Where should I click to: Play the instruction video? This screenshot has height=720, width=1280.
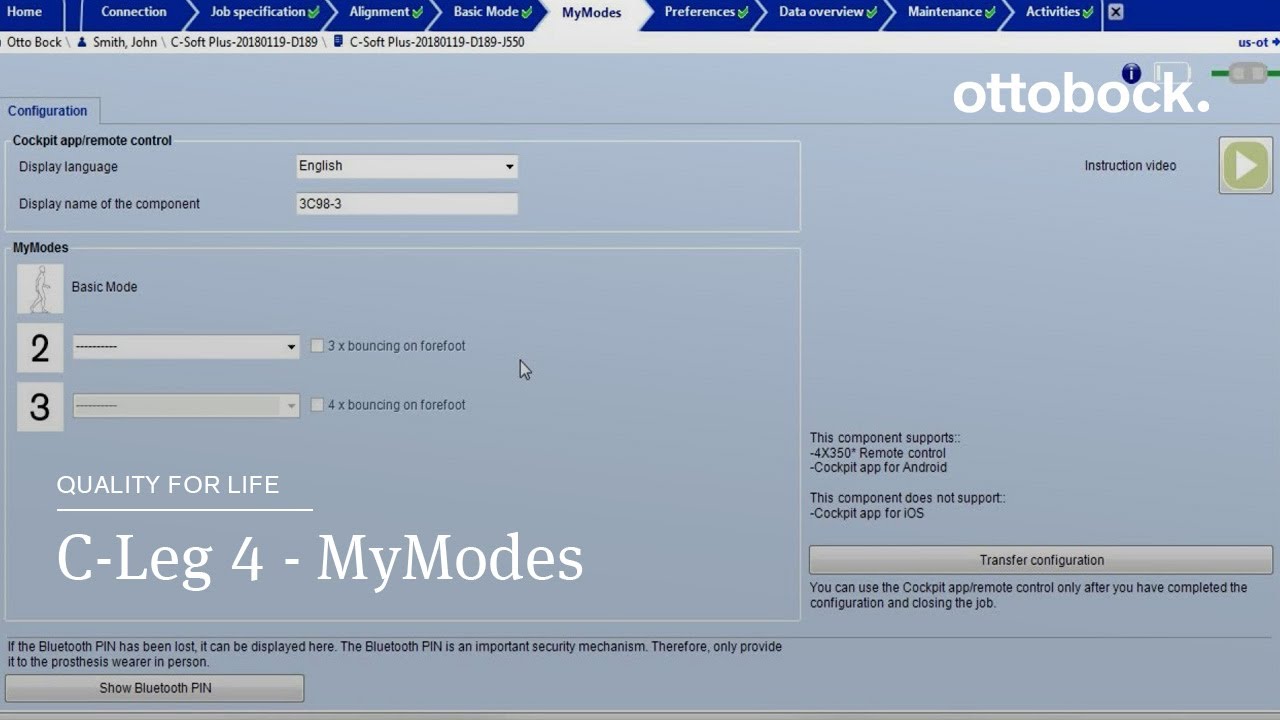click(1245, 165)
